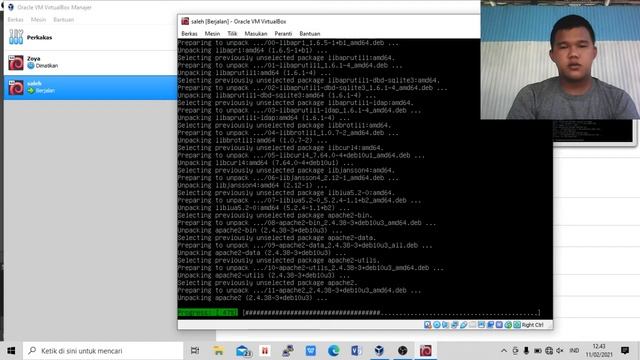Click the battery tray icon
Image resolution: width=640 pixels, height=360 pixels.
click(538, 351)
